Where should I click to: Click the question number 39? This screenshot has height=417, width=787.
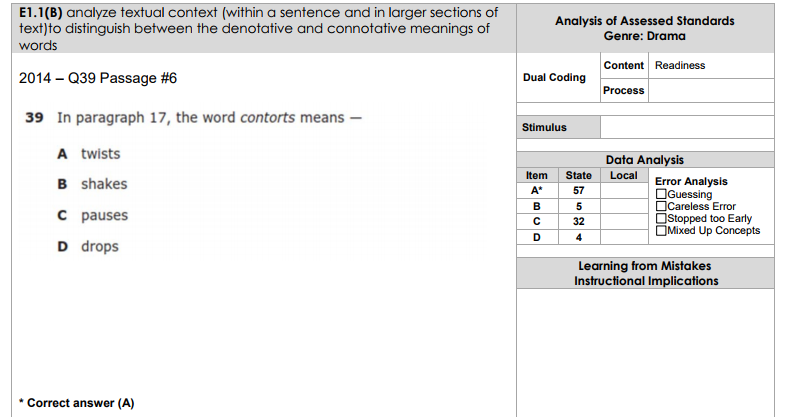click(34, 118)
